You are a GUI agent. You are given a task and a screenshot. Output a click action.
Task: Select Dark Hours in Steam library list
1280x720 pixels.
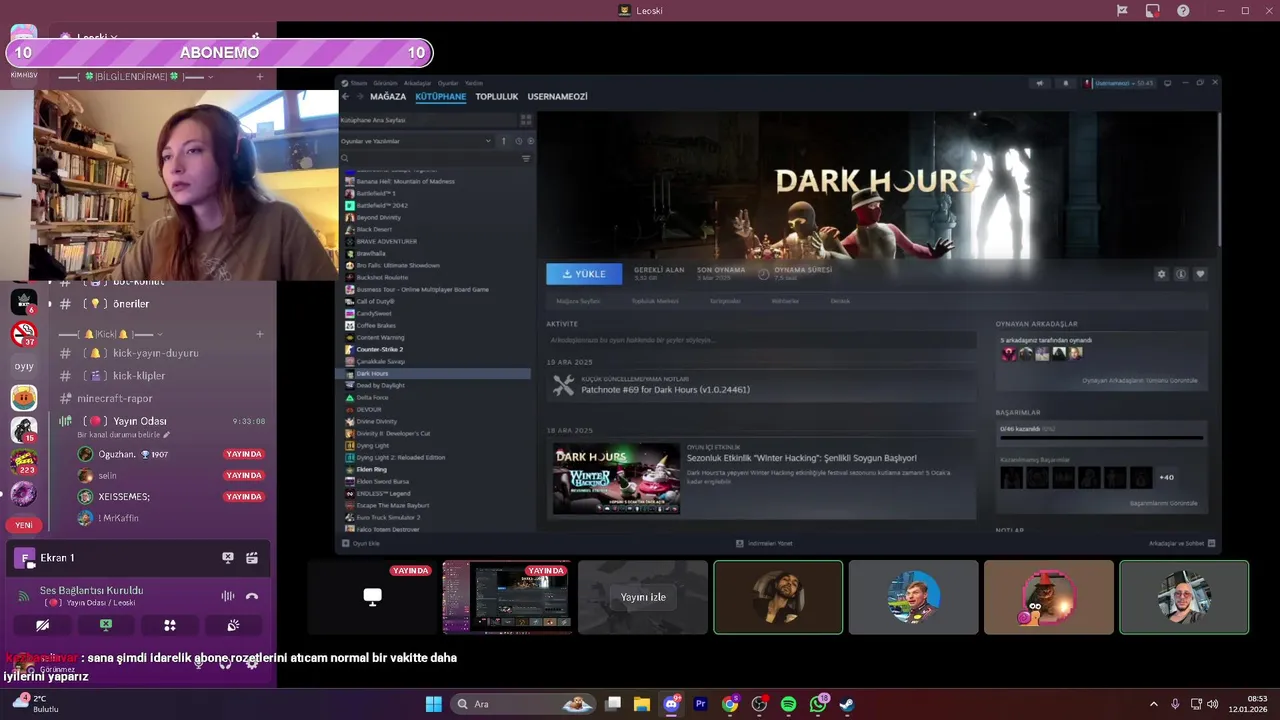pos(434,373)
